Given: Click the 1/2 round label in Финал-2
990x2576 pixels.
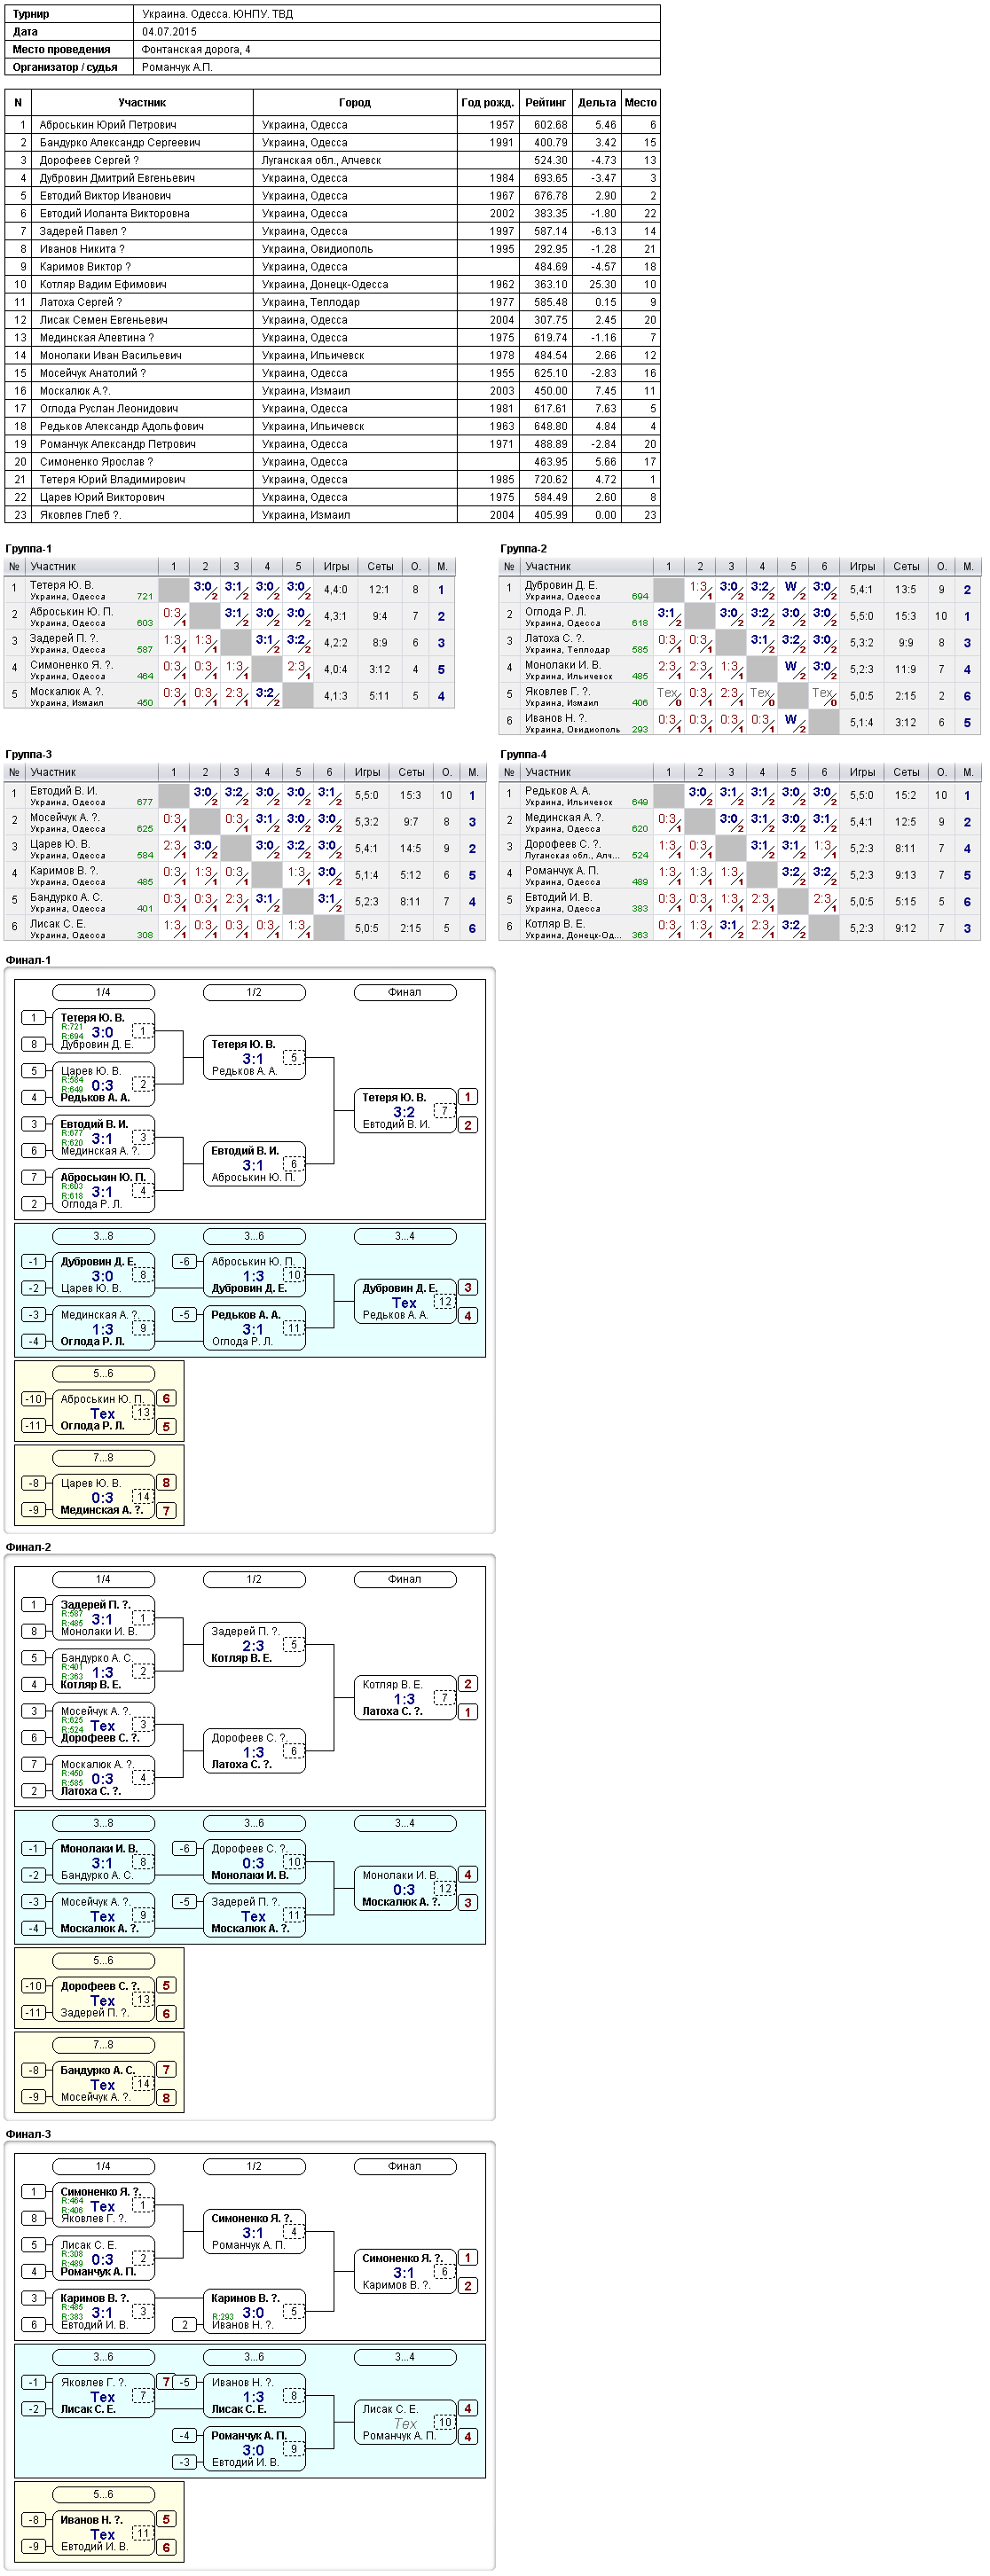Looking at the screenshot, I should click(254, 1579).
